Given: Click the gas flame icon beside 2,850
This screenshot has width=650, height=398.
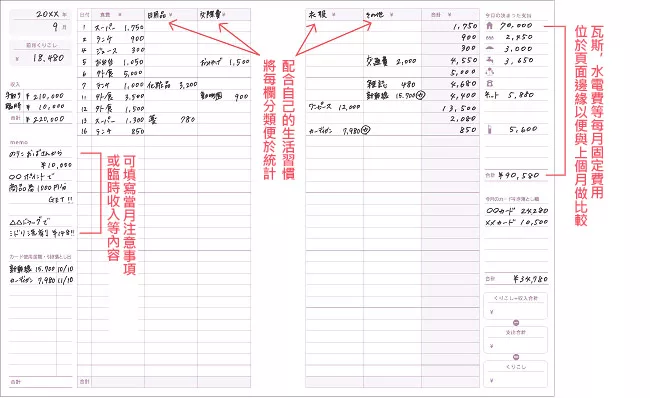Looking at the screenshot, I should pyautogui.click(x=490, y=37).
